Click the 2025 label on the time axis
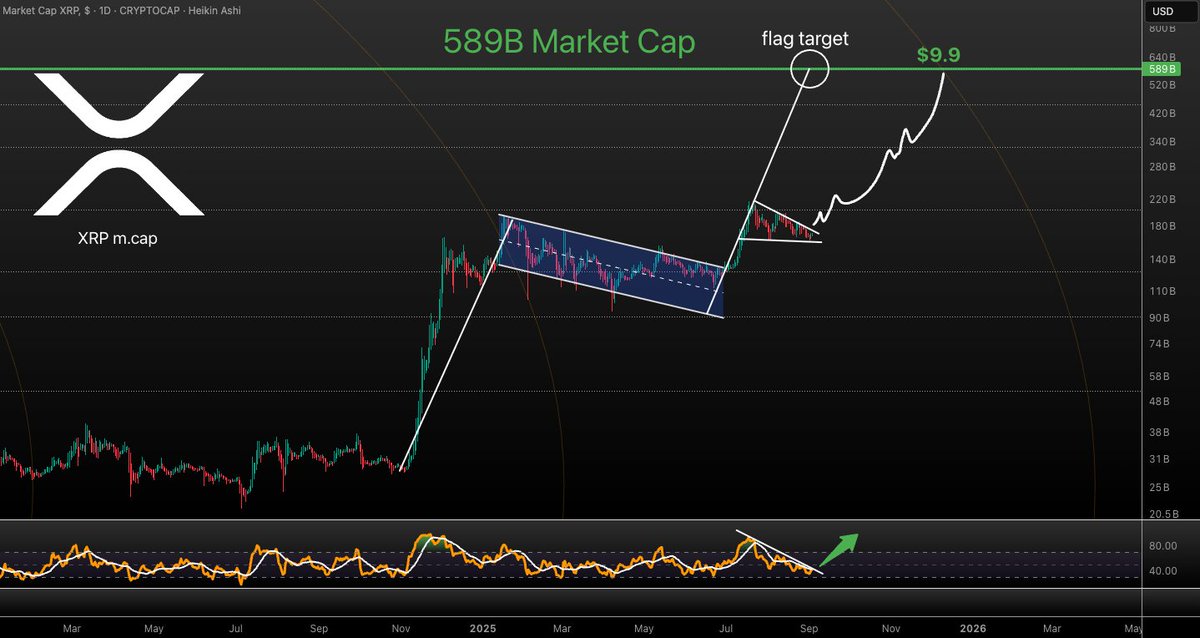The width and height of the screenshot is (1200, 638). 485,628
